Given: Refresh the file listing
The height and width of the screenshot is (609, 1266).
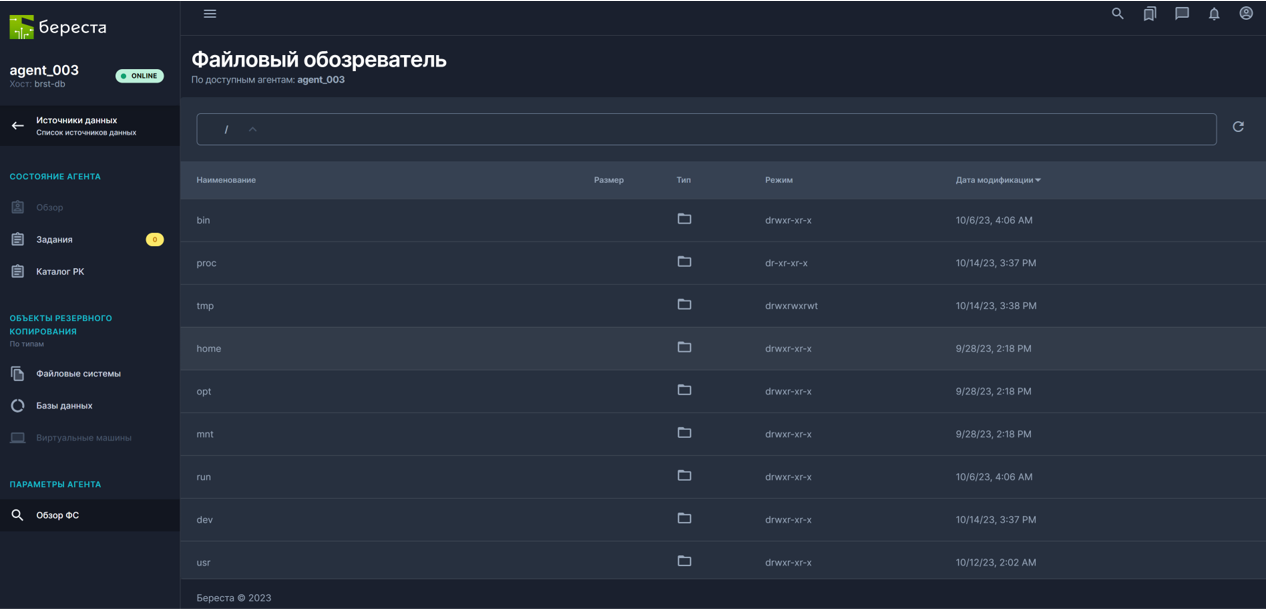Looking at the screenshot, I should click(x=1238, y=127).
